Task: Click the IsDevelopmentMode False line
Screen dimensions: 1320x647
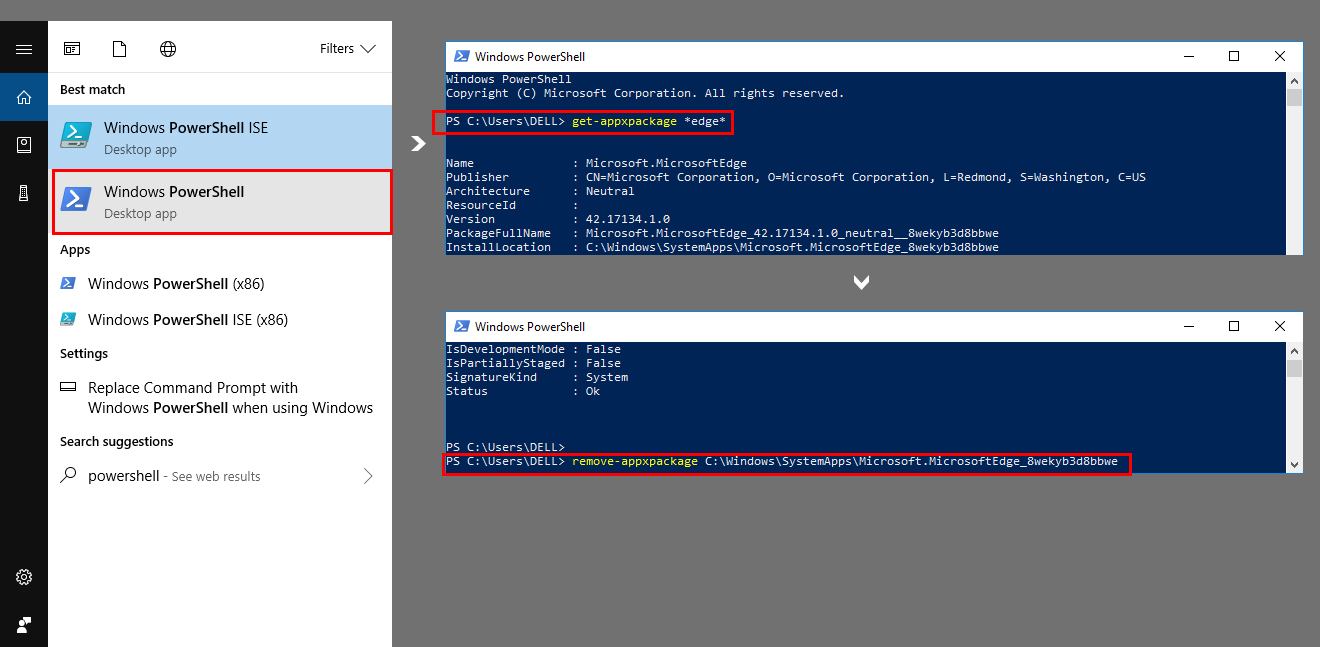Action: (x=533, y=349)
